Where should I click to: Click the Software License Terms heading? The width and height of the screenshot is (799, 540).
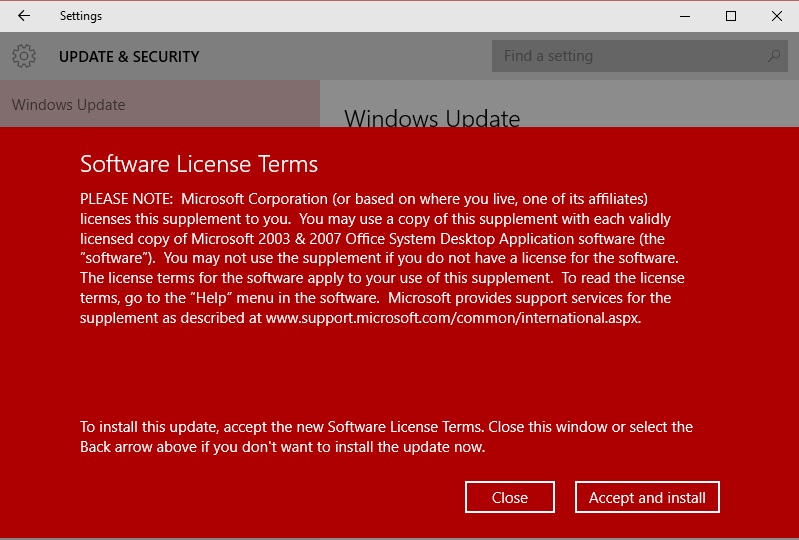199,164
